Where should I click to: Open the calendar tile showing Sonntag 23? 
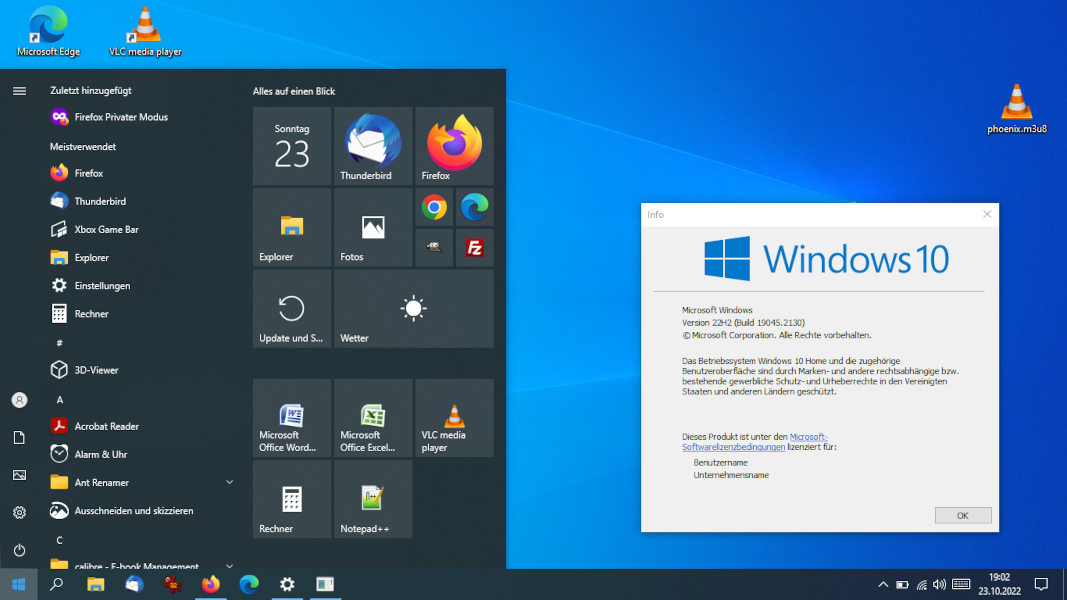tap(292, 146)
